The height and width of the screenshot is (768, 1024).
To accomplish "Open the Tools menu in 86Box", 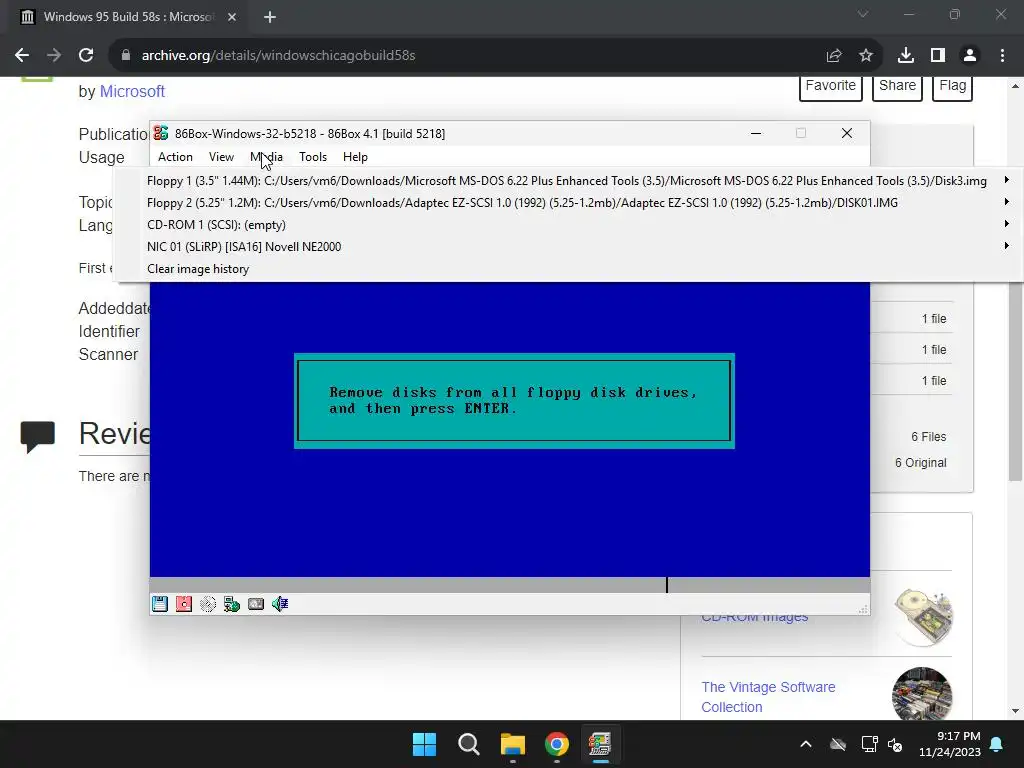I will (x=313, y=157).
